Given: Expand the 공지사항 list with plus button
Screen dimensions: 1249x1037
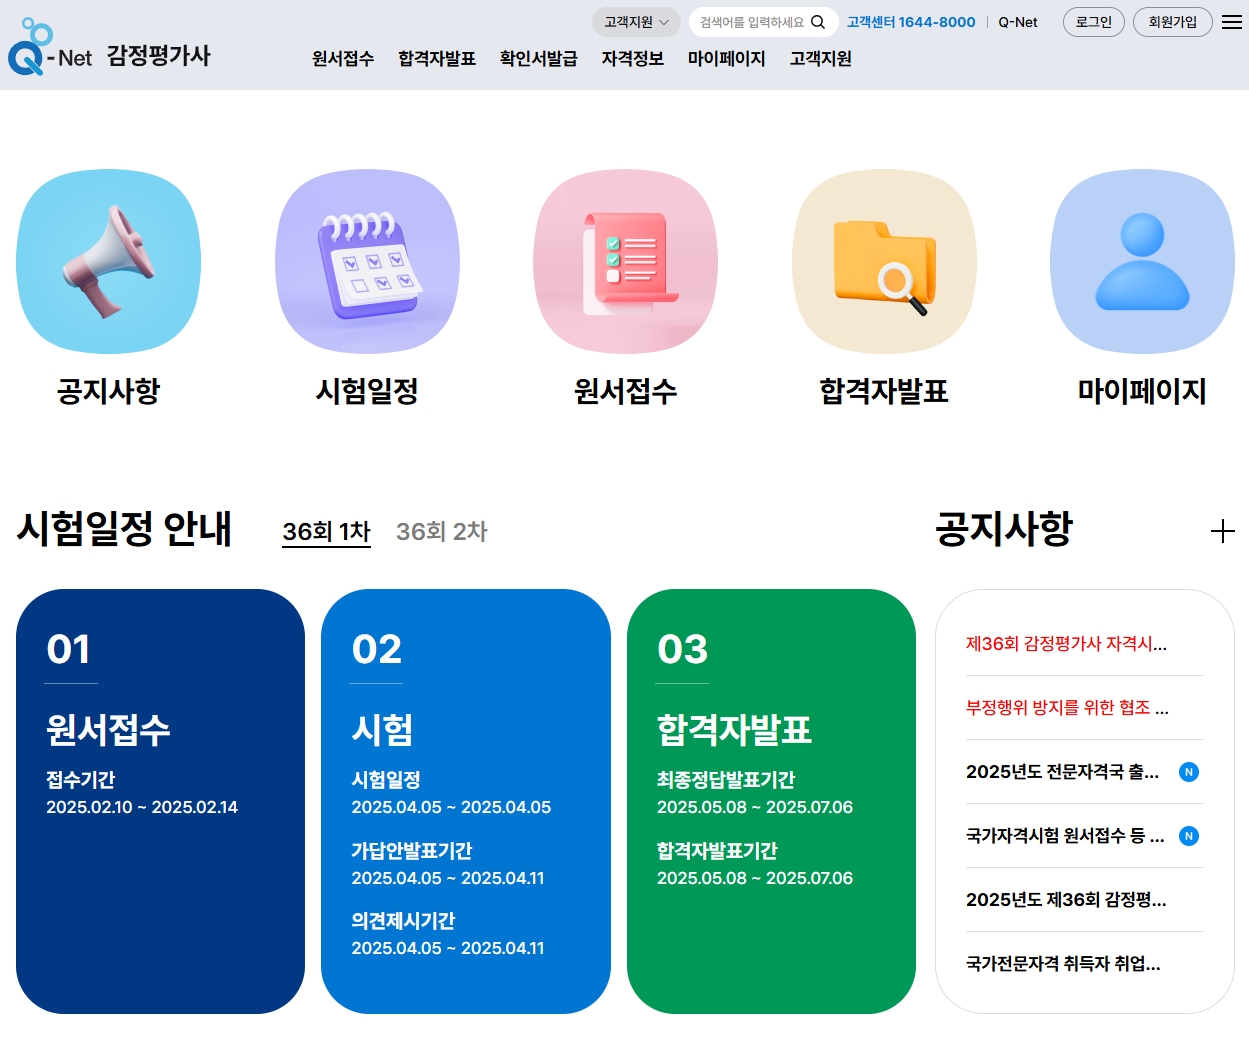Looking at the screenshot, I should click(x=1221, y=531).
